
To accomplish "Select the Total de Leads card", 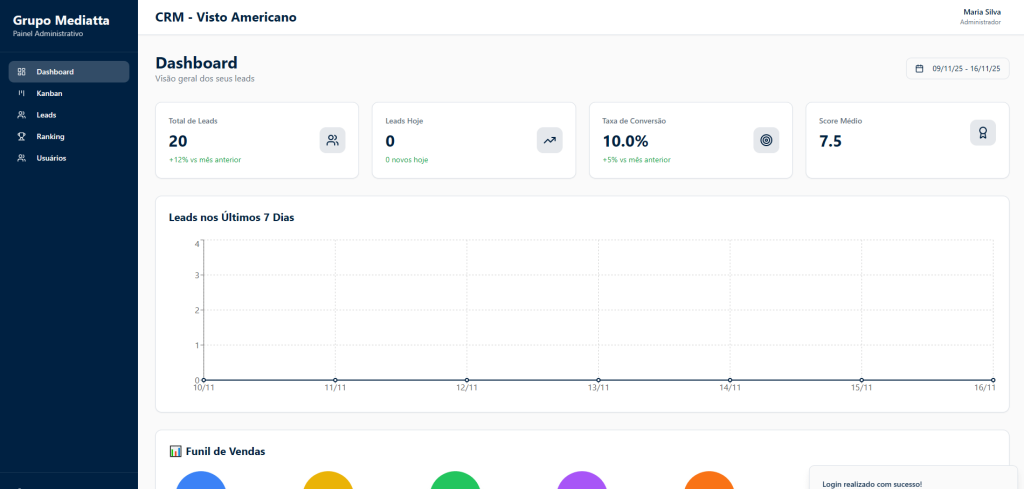I will (256, 140).
